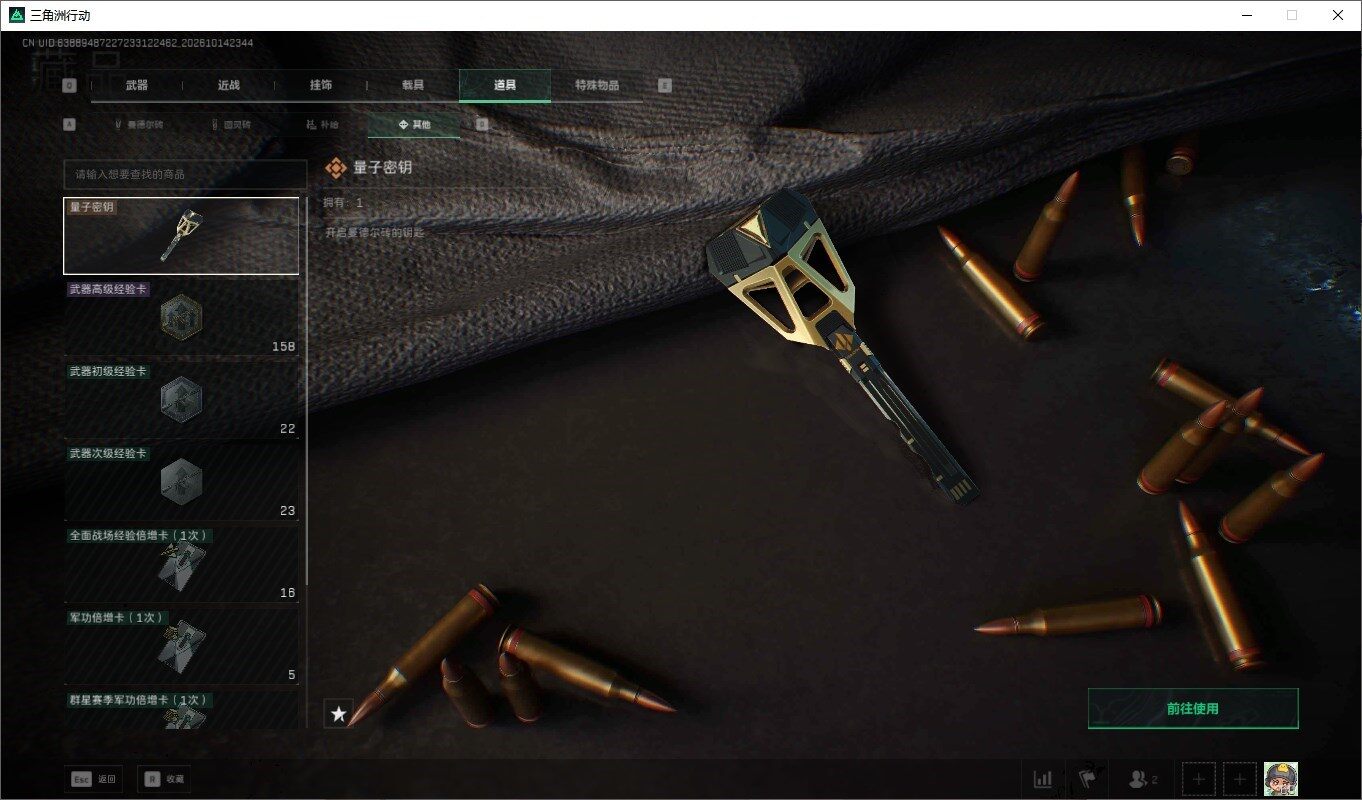Minimize the 三角洲行动 window
The height and width of the screenshot is (800, 1362).
pos(1247,15)
